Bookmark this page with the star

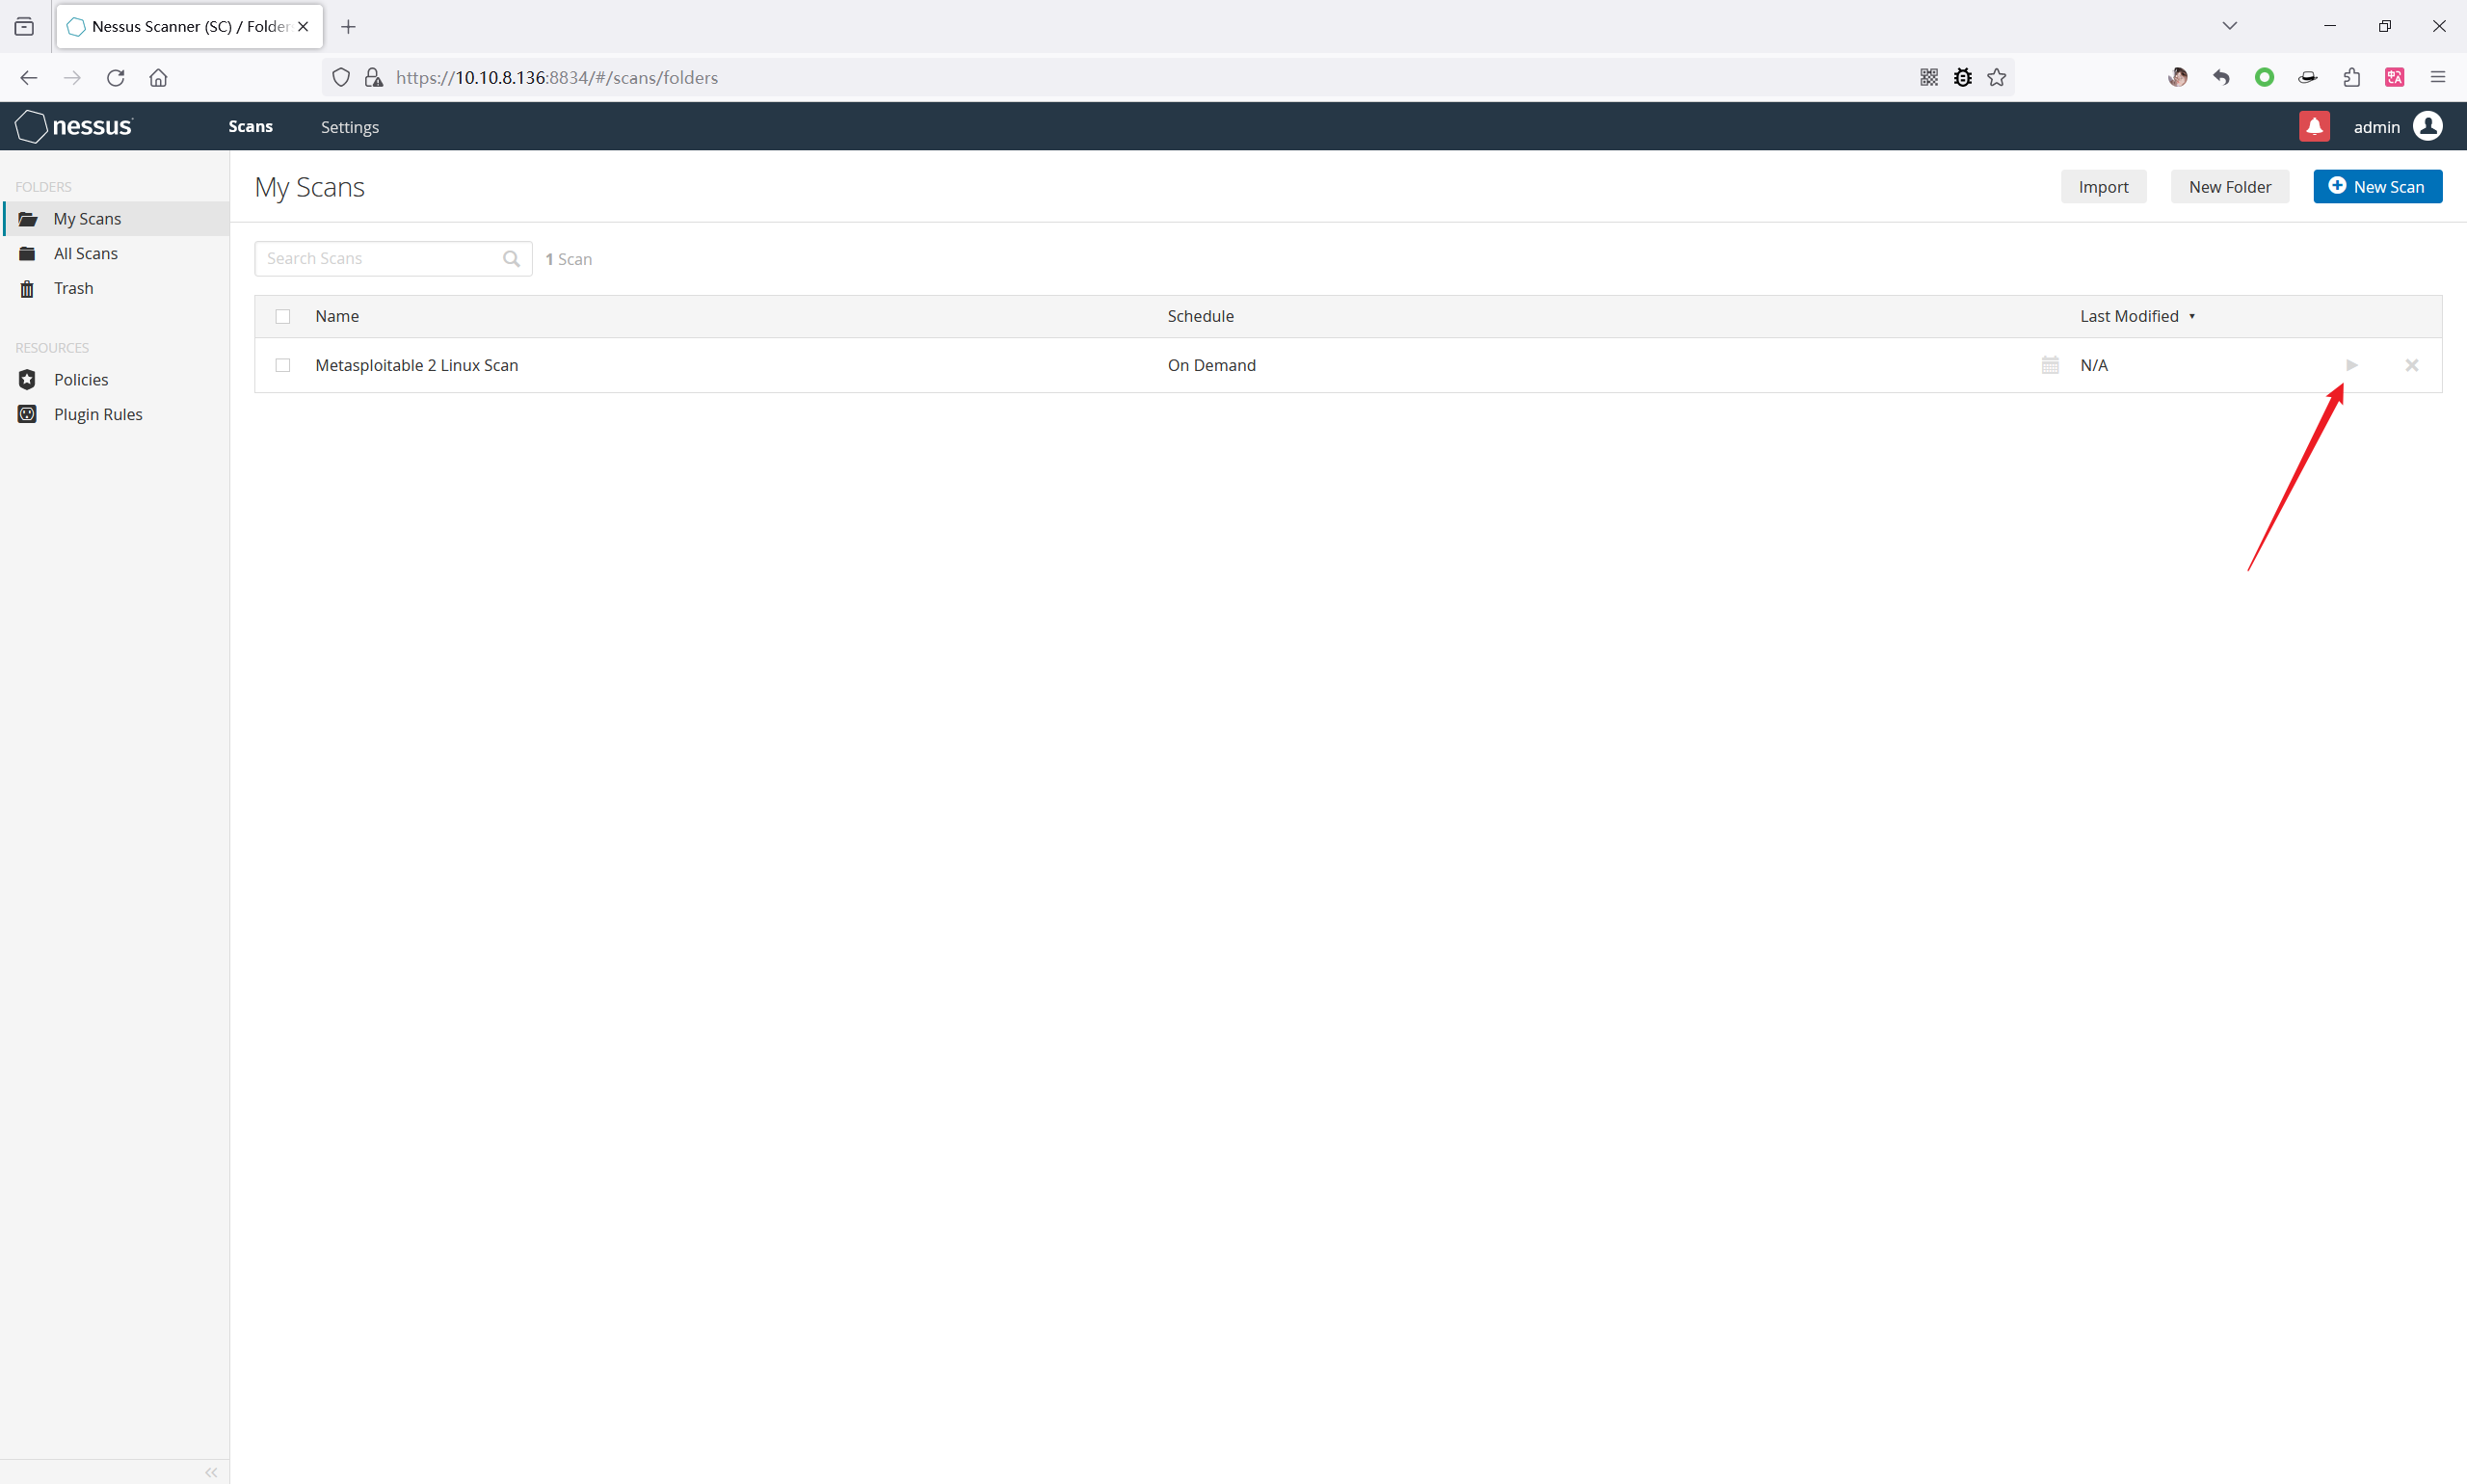[1997, 77]
